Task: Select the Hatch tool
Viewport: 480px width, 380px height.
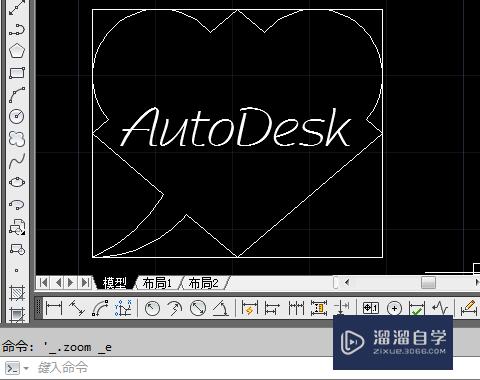Action: pyautogui.click(x=17, y=293)
